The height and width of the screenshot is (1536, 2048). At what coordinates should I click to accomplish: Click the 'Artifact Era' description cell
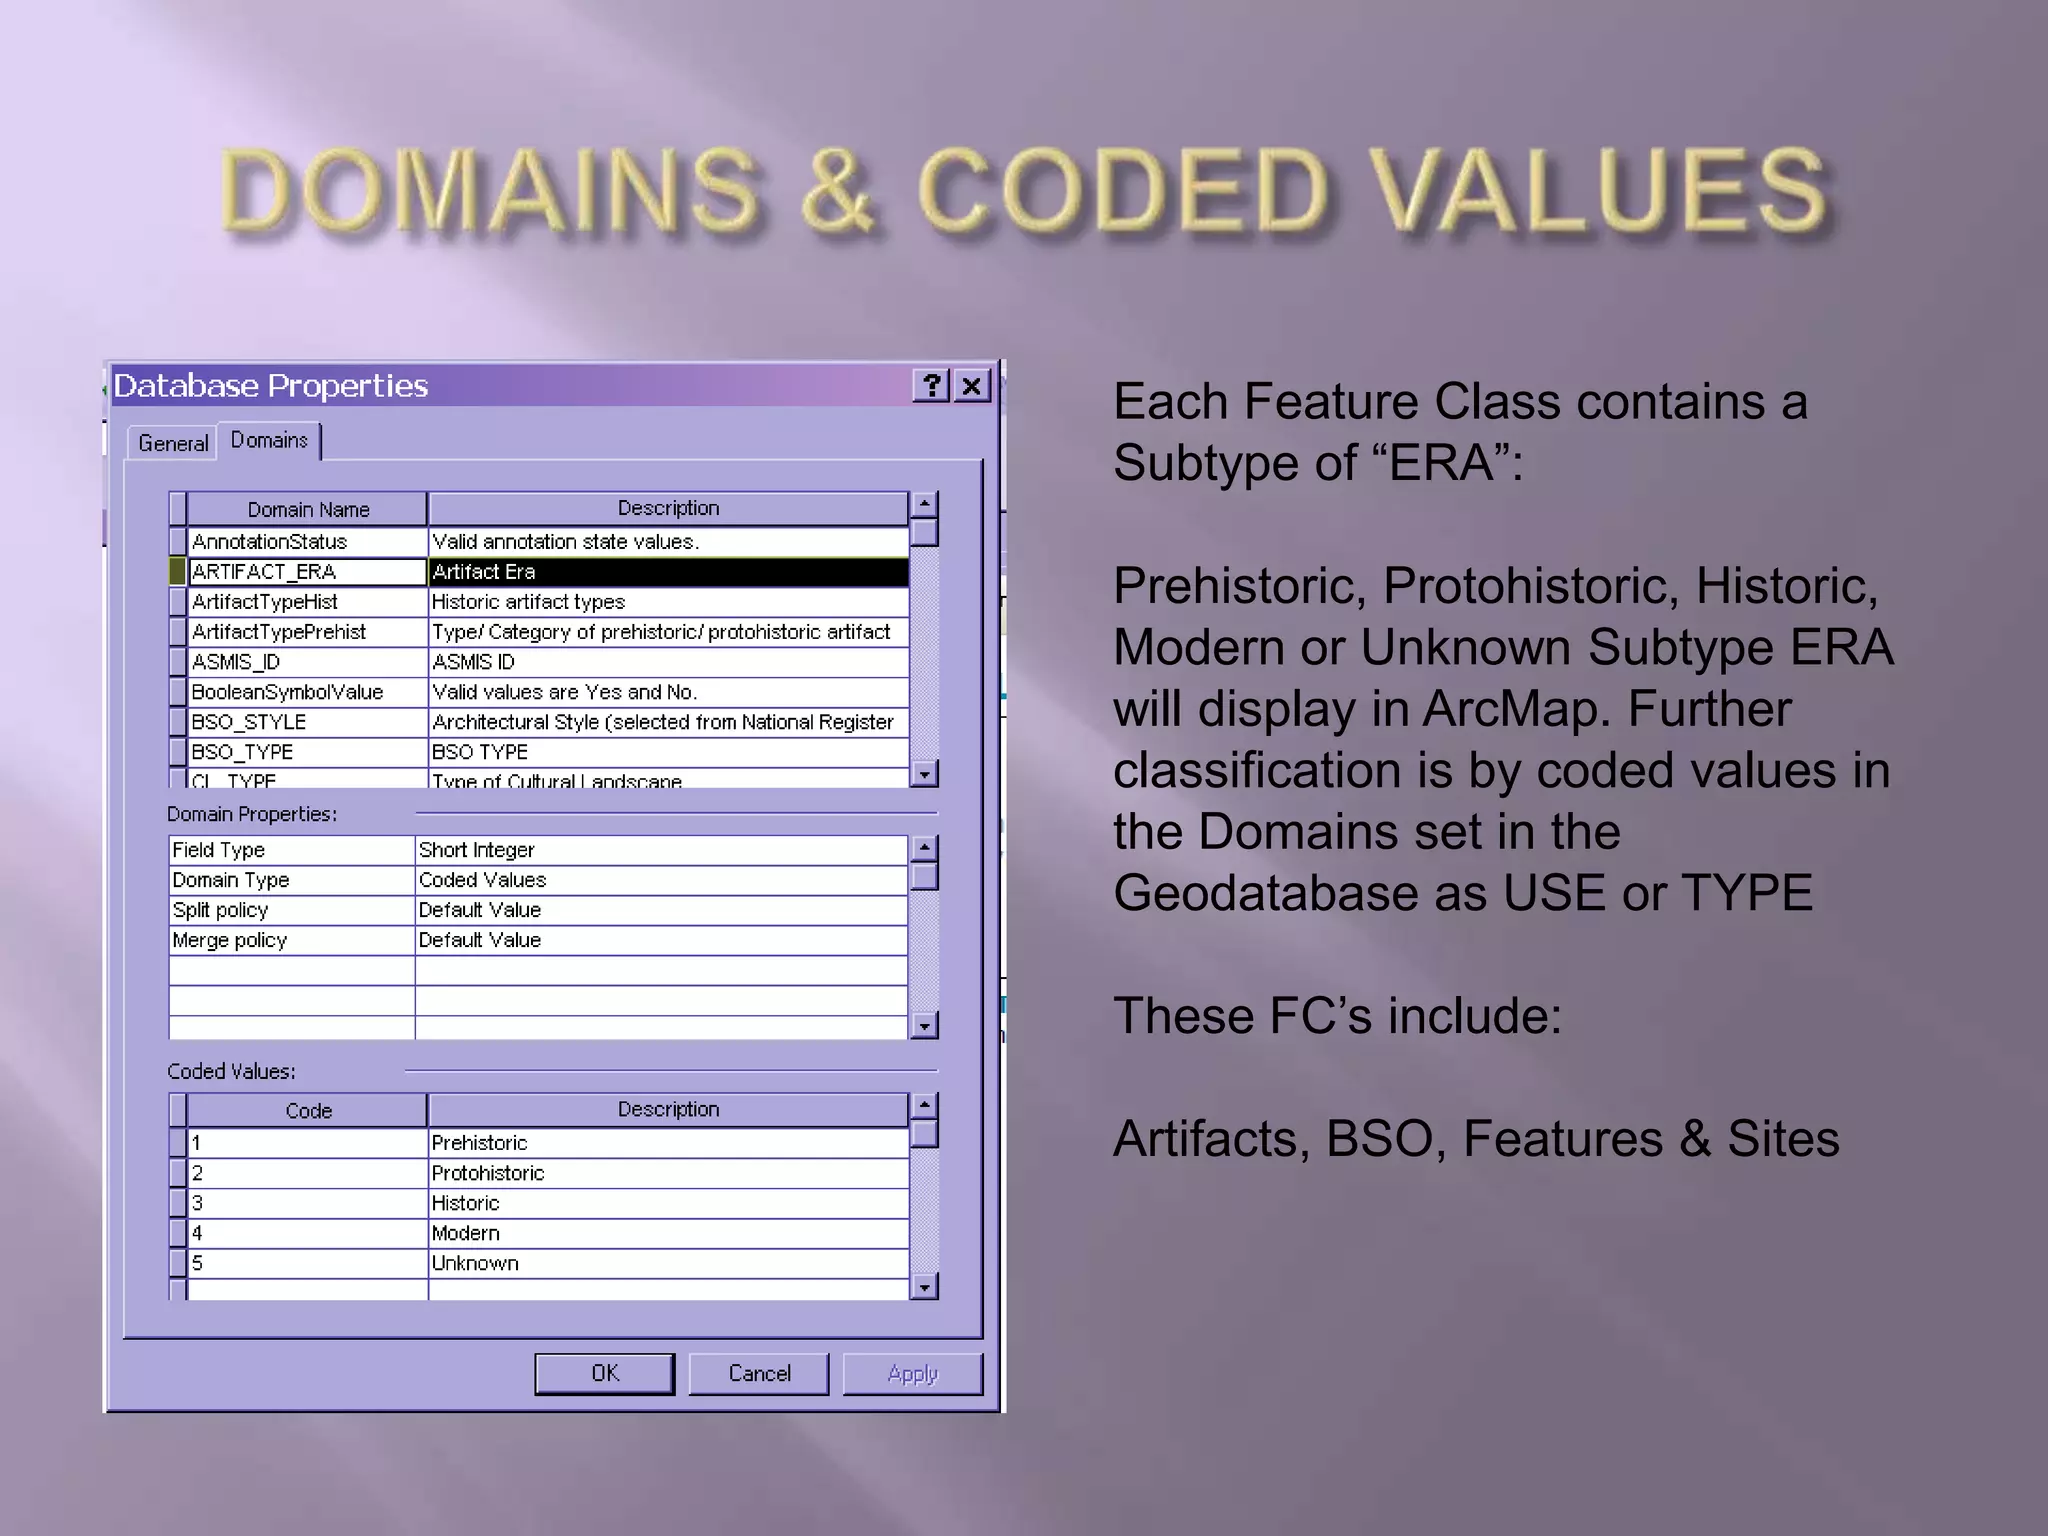668,571
